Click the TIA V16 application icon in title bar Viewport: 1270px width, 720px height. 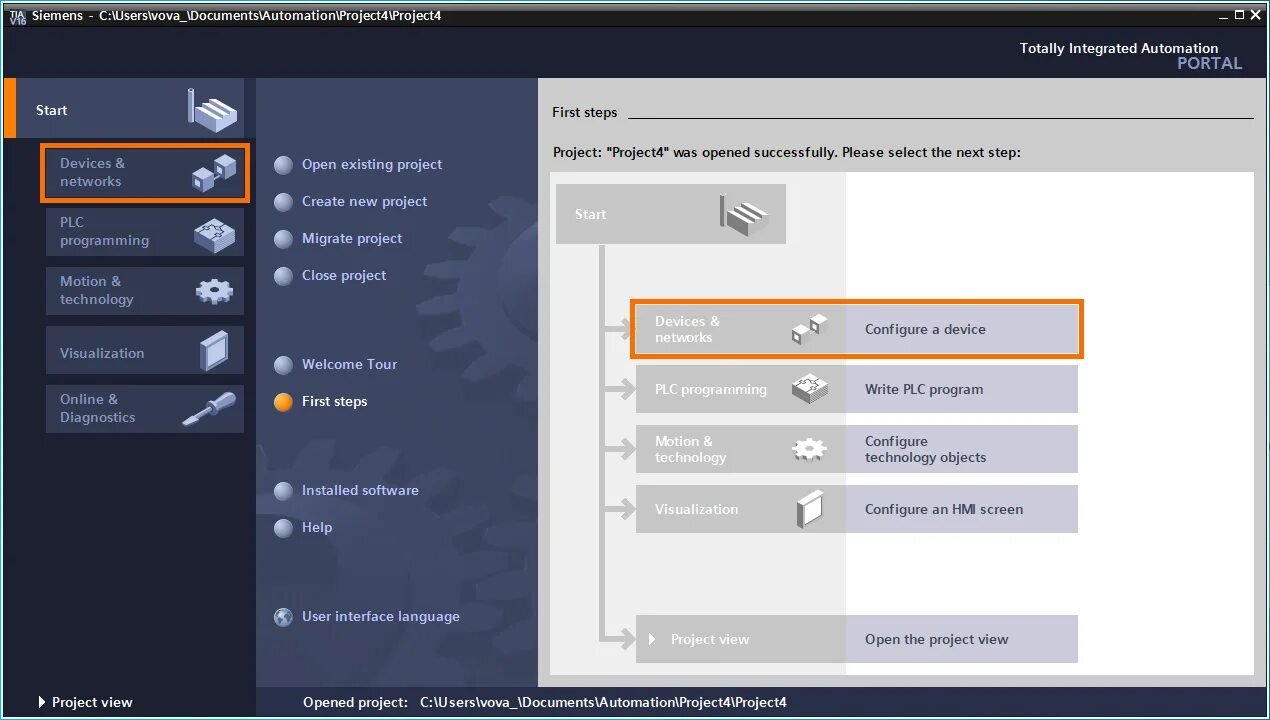pos(17,15)
